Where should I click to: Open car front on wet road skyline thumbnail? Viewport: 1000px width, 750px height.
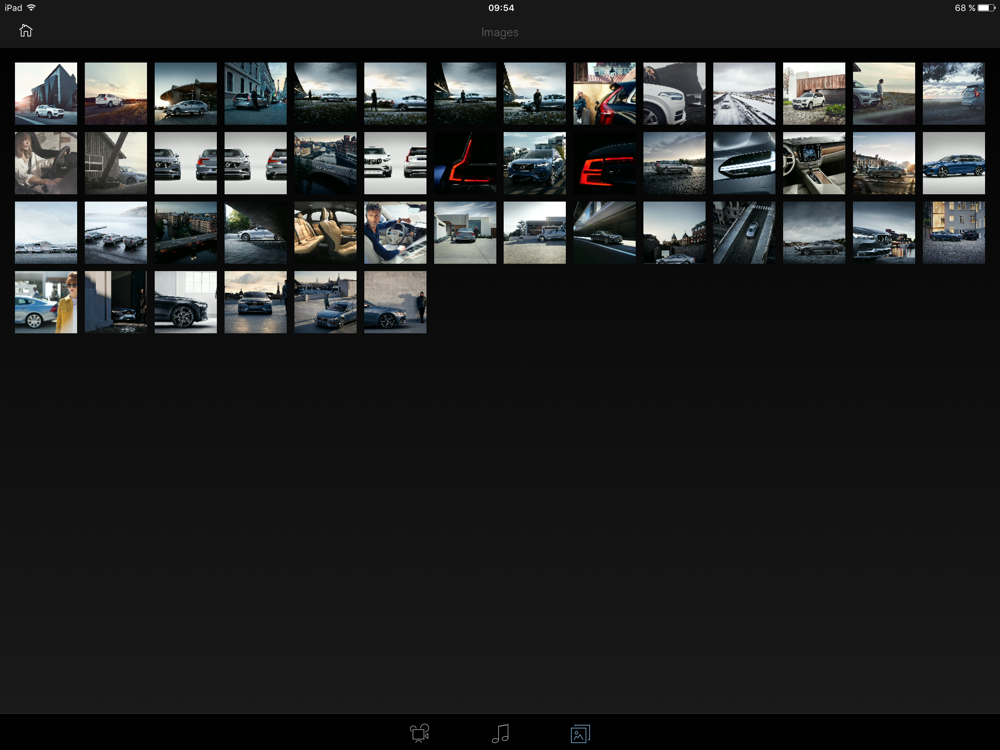click(x=255, y=302)
